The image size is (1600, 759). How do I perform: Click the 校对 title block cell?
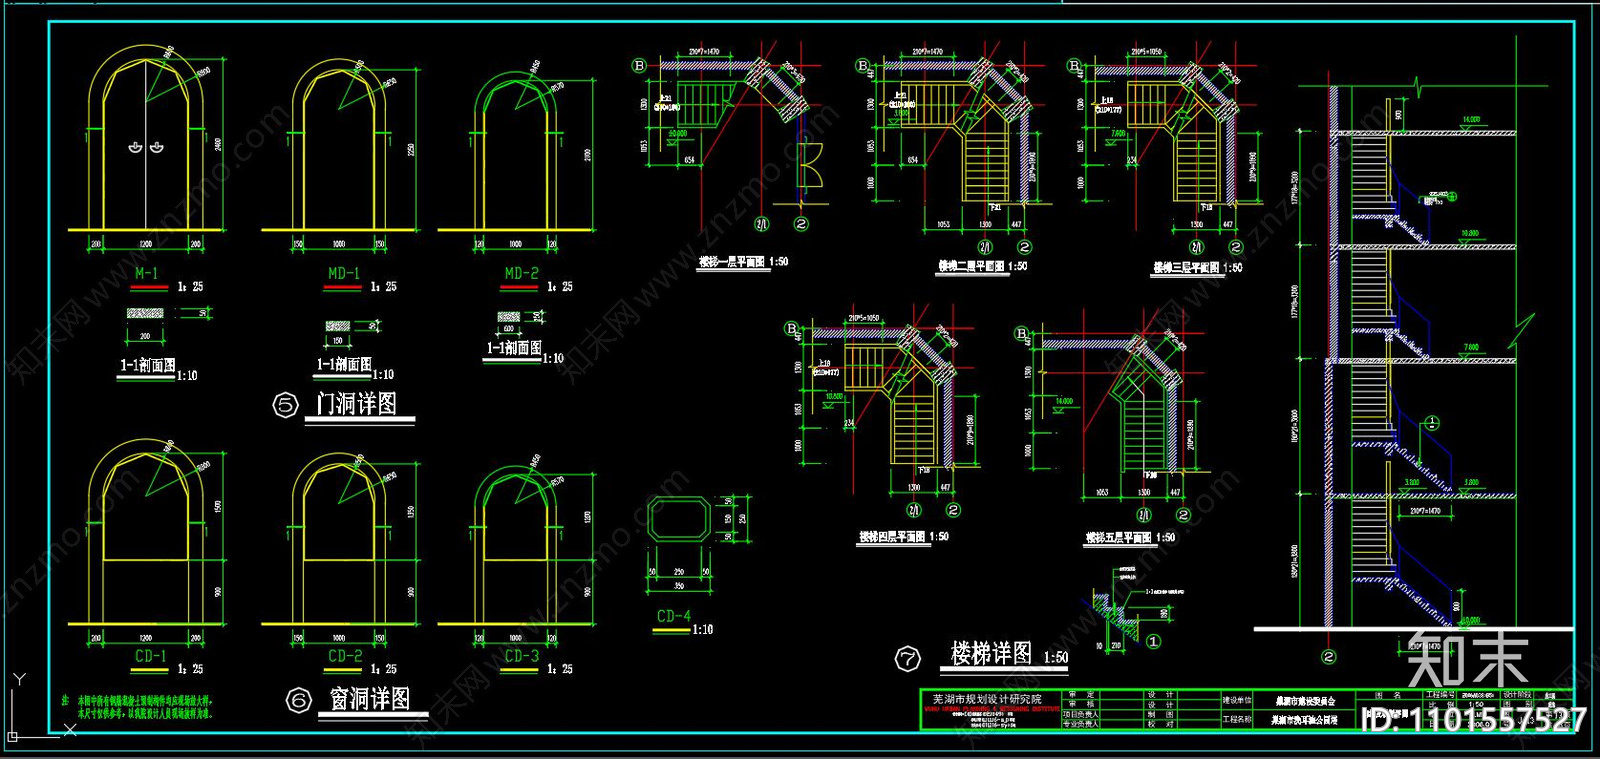click(x=1159, y=724)
